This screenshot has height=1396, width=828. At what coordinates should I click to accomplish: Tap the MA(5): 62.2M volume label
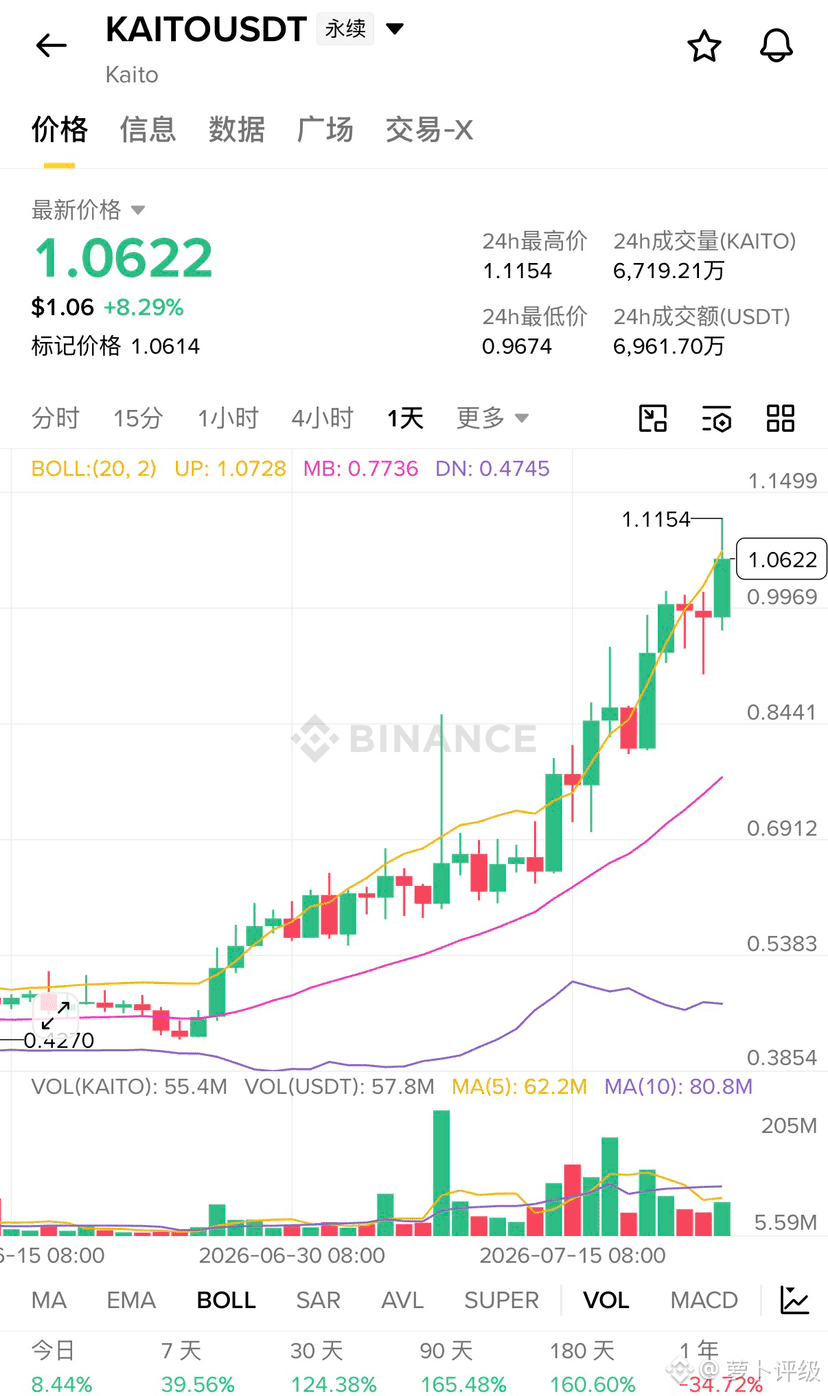[519, 1086]
